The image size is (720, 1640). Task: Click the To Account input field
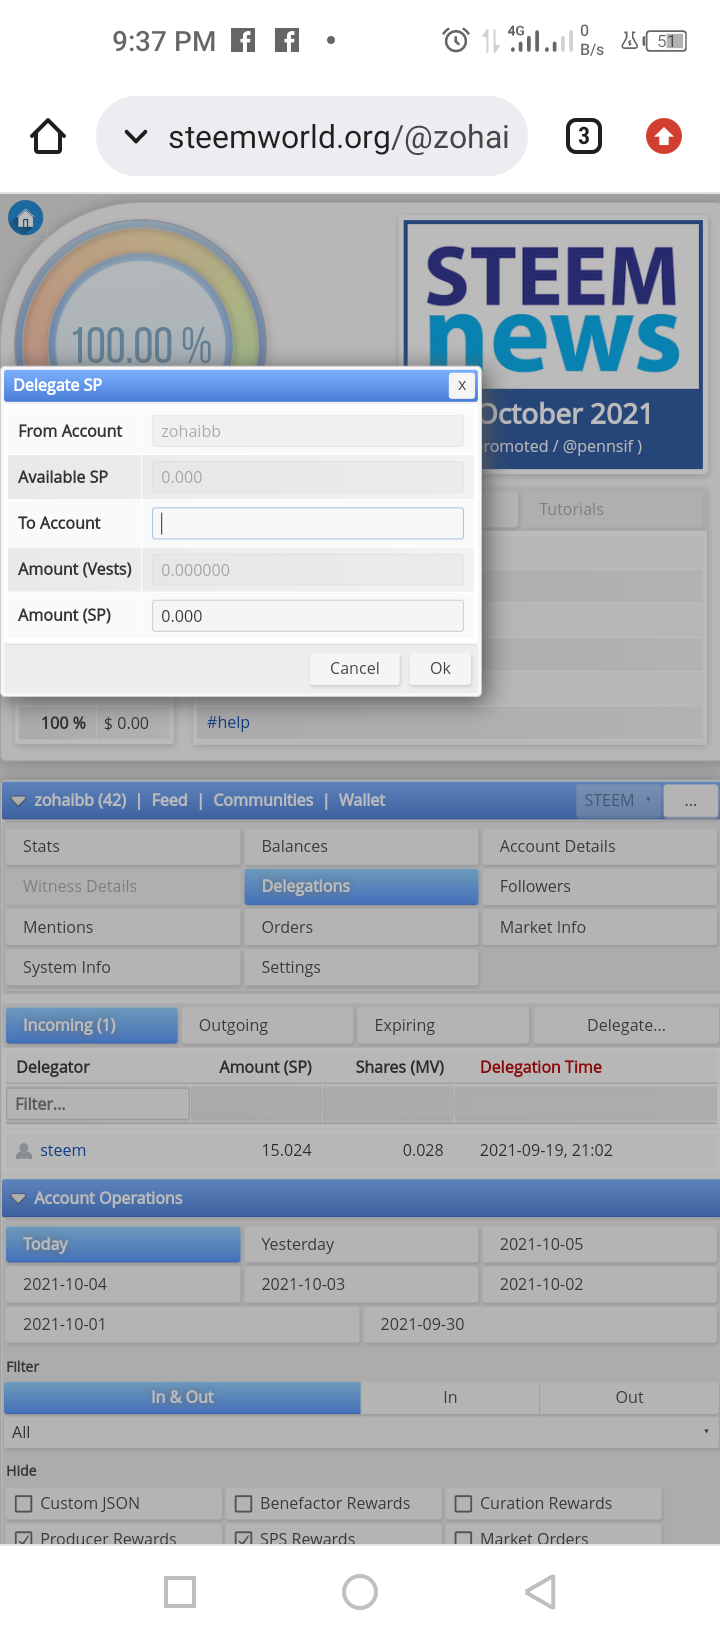(x=308, y=523)
